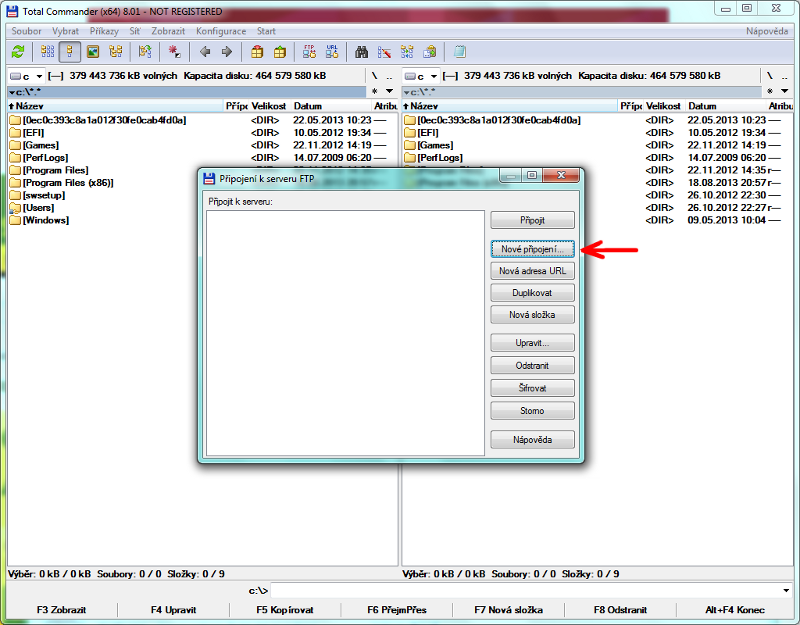This screenshot has width=800, height=625.
Task: Expand right panel directory history arrow
Action: pos(785,92)
